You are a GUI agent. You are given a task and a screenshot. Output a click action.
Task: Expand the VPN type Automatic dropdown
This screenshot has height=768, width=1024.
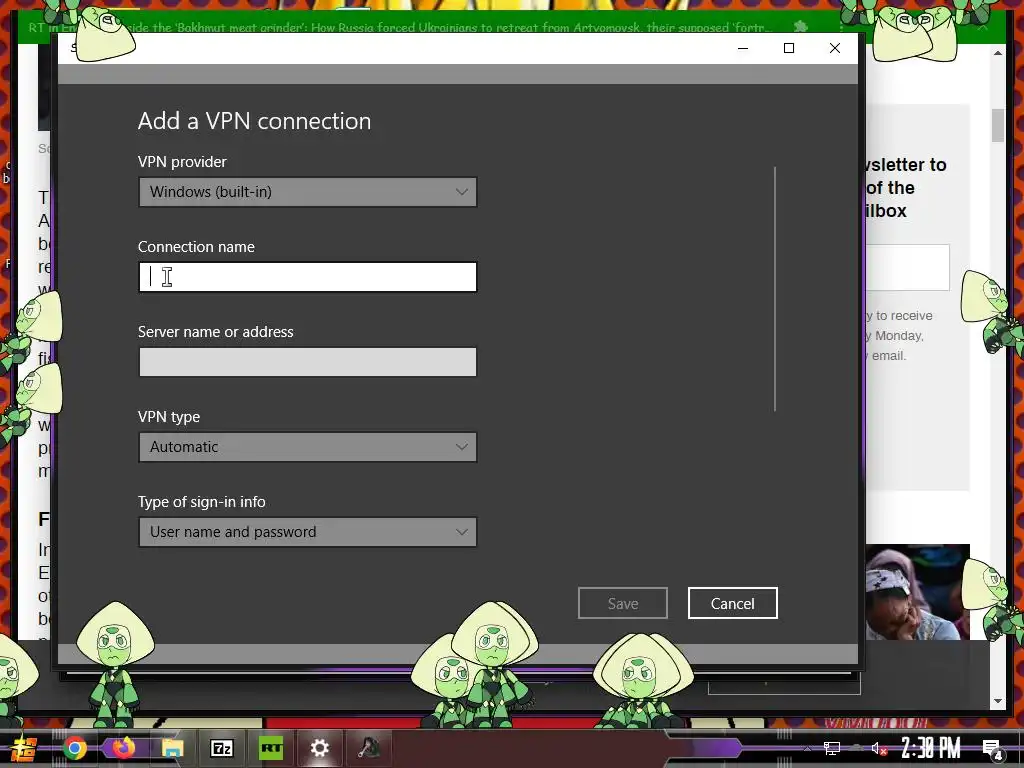click(x=308, y=447)
